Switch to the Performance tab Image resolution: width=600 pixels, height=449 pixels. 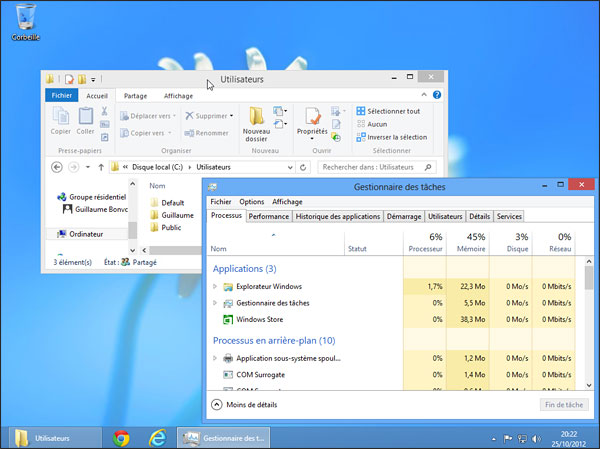click(x=269, y=216)
